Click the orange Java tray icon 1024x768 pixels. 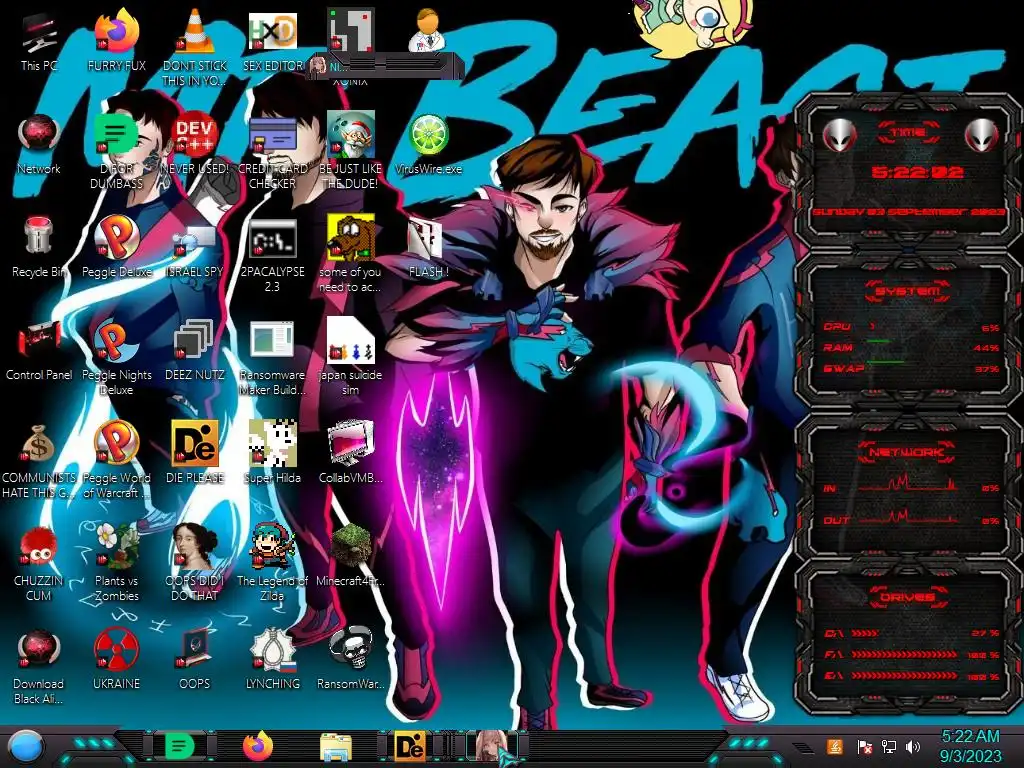tap(835, 746)
